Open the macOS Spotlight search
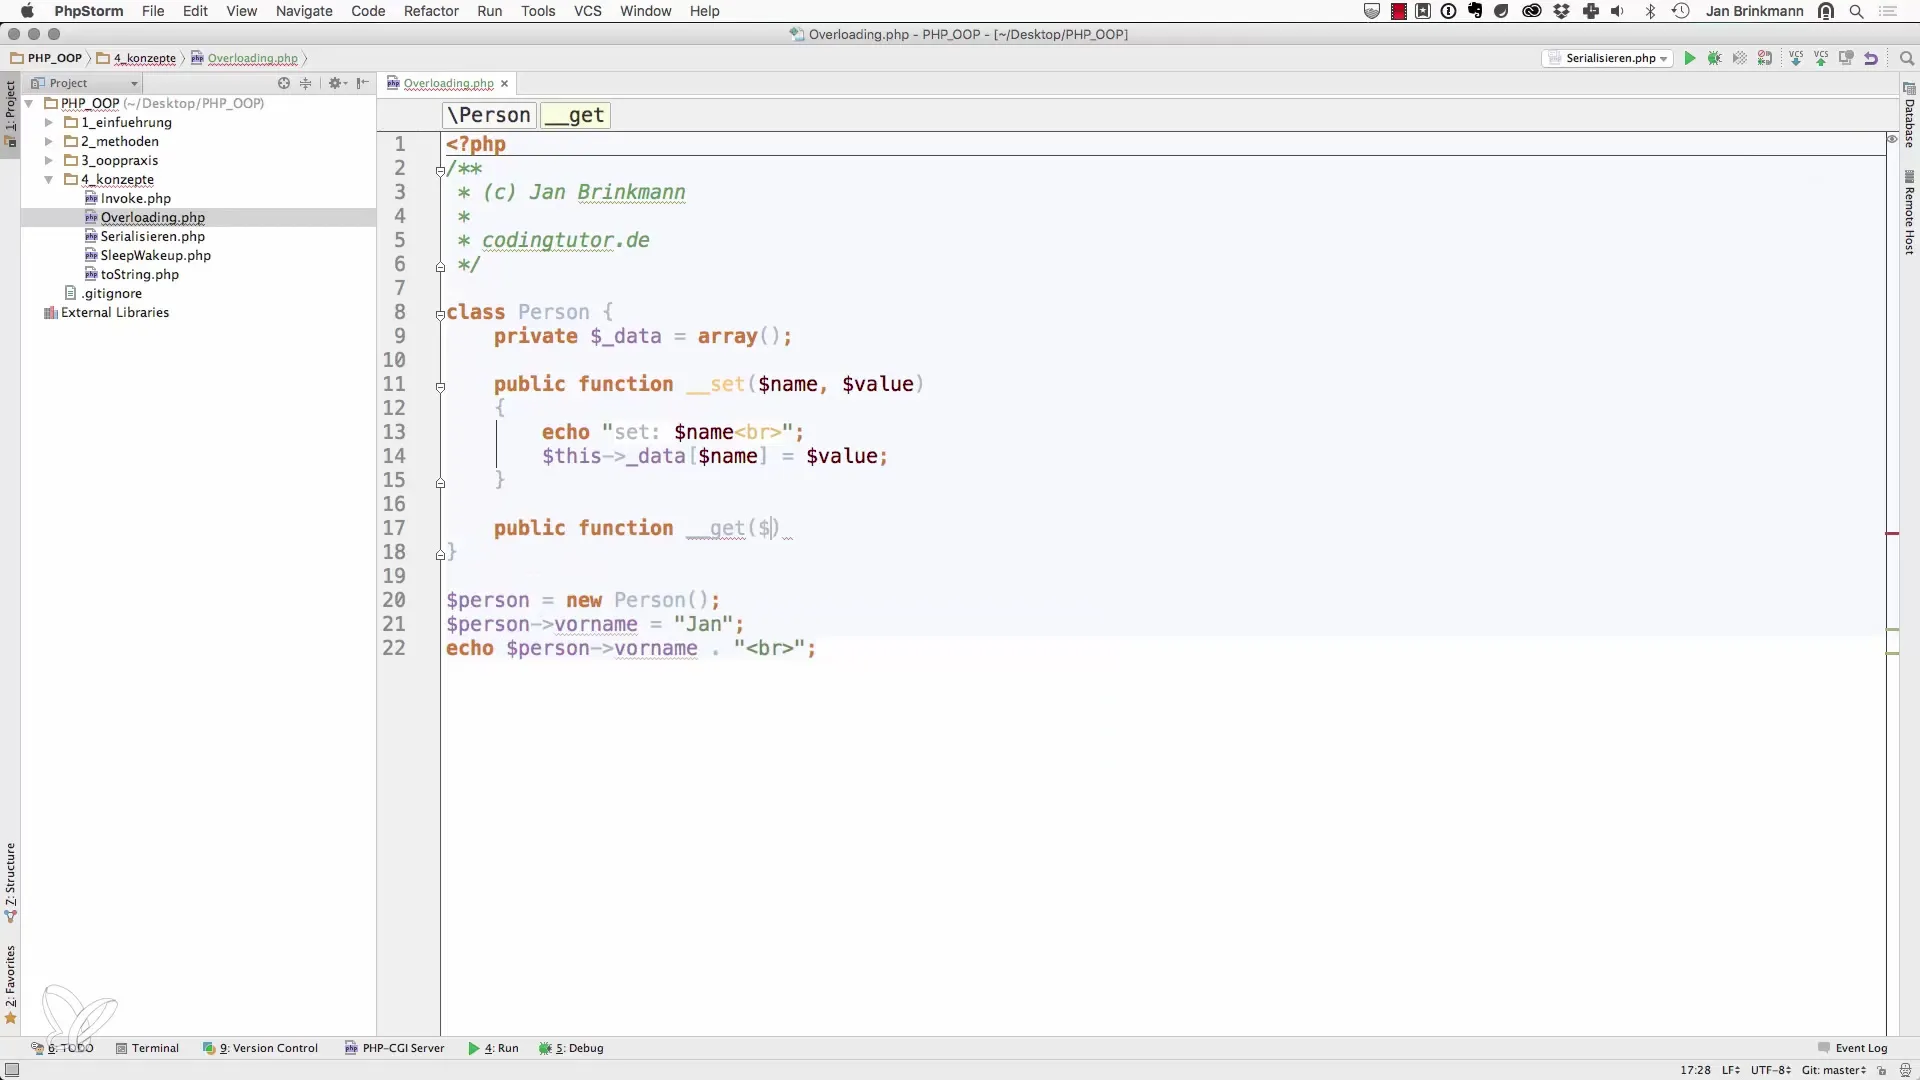 click(1856, 11)
